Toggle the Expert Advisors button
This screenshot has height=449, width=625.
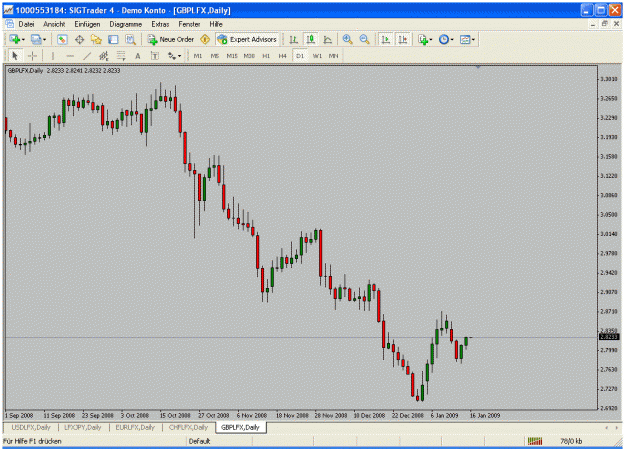click(247, 39)
